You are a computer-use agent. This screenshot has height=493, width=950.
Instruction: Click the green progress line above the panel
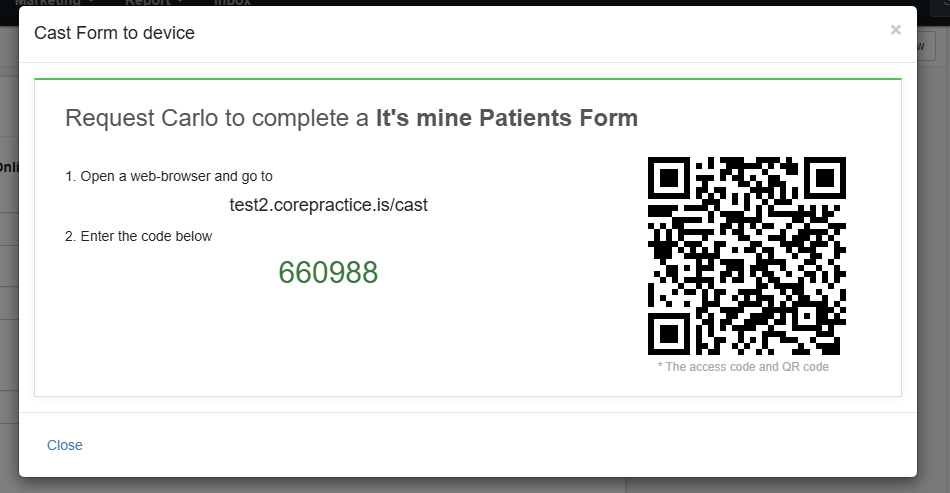tap(468, 79)
